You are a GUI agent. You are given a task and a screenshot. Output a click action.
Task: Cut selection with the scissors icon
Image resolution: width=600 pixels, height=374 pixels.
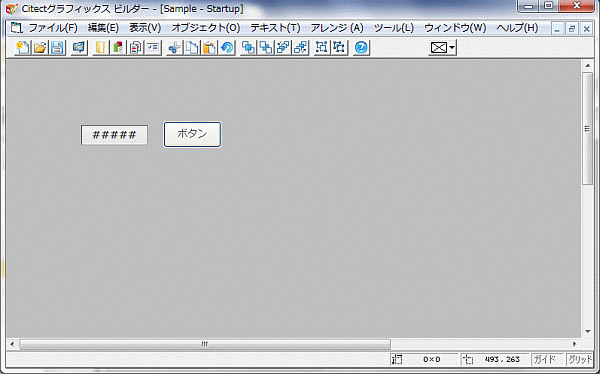point(174,48)
